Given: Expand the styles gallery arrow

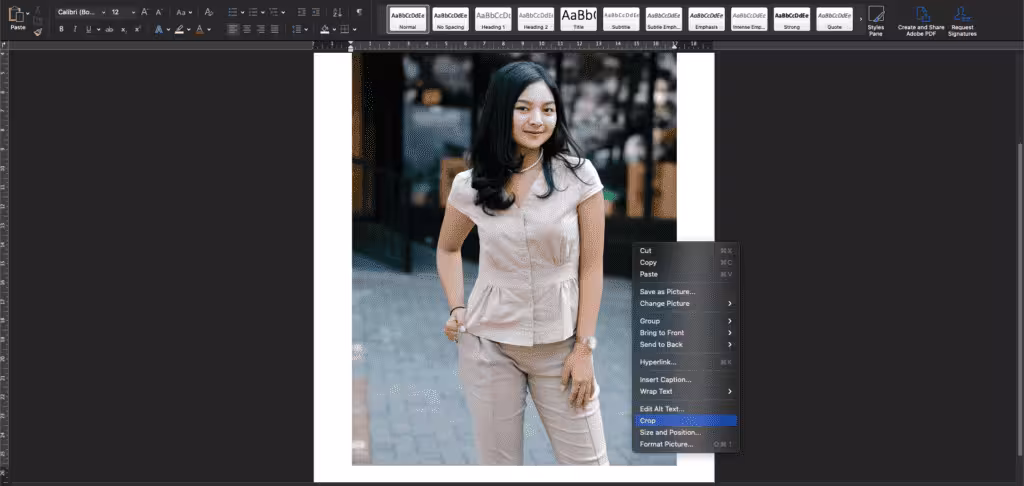Looking at the screenshot, I should click(x=861, y=20).
